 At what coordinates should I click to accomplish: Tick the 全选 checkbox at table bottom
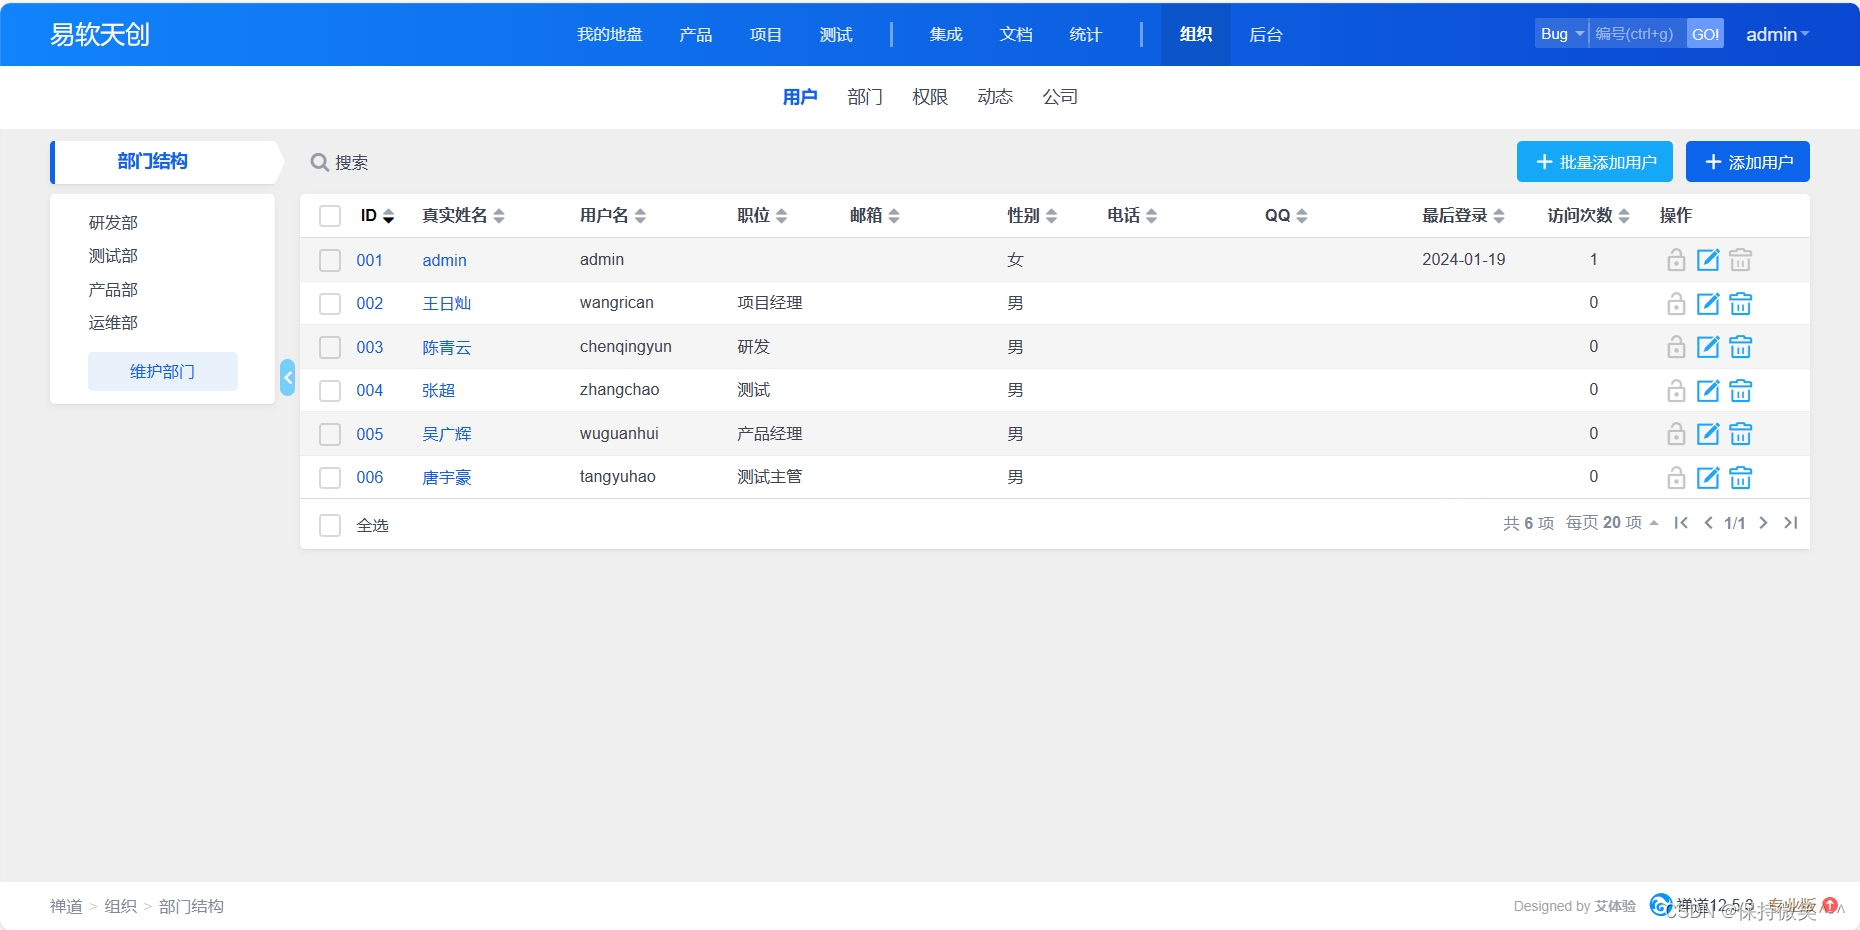click(330, 525)
